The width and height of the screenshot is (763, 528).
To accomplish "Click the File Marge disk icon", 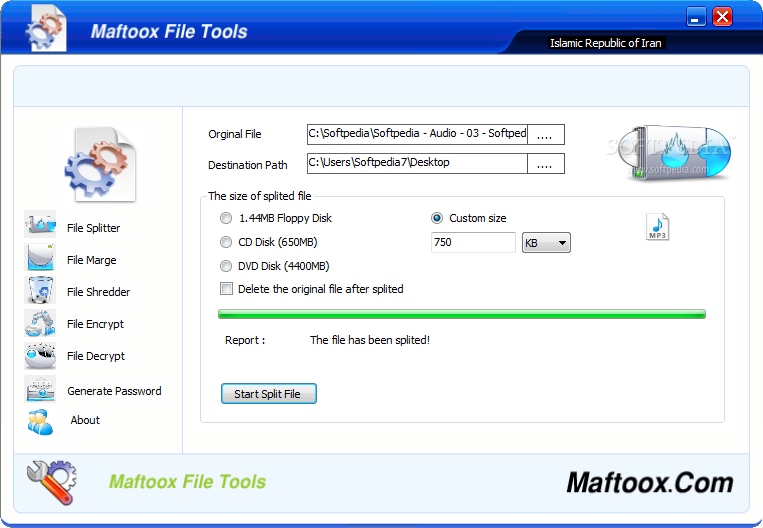I will [40, 257].
